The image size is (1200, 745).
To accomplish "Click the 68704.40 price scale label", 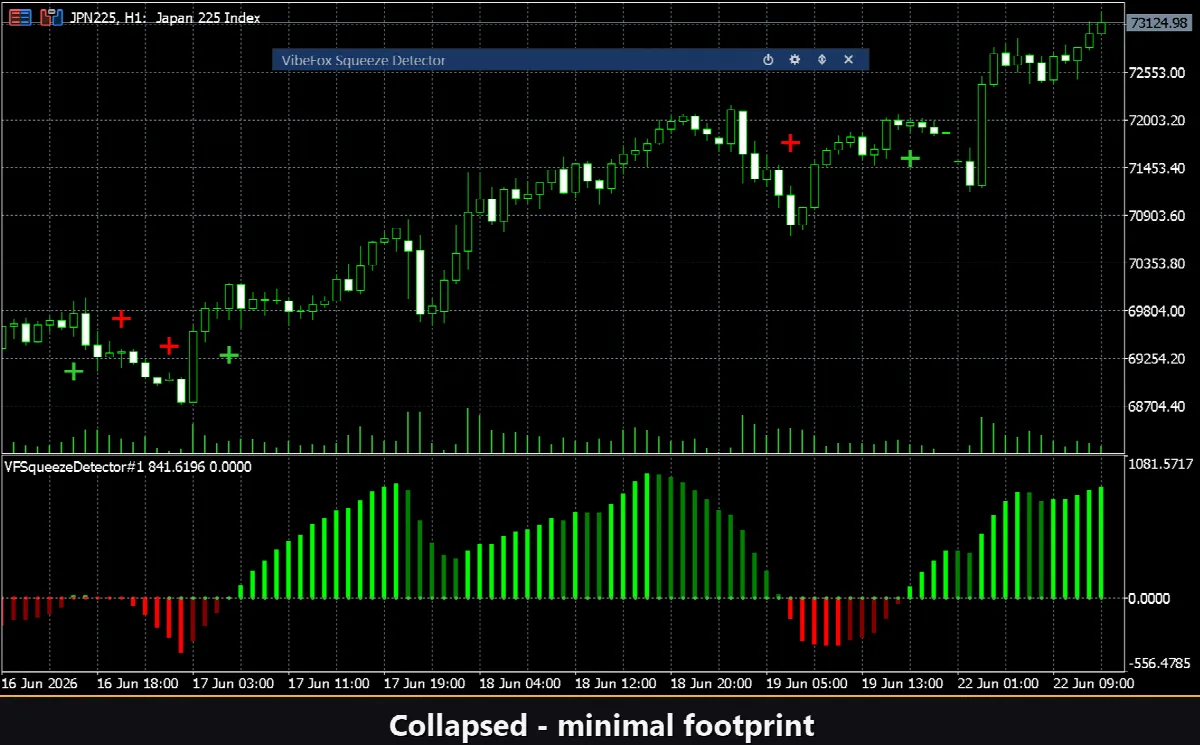I will [x=1159, y=406].
